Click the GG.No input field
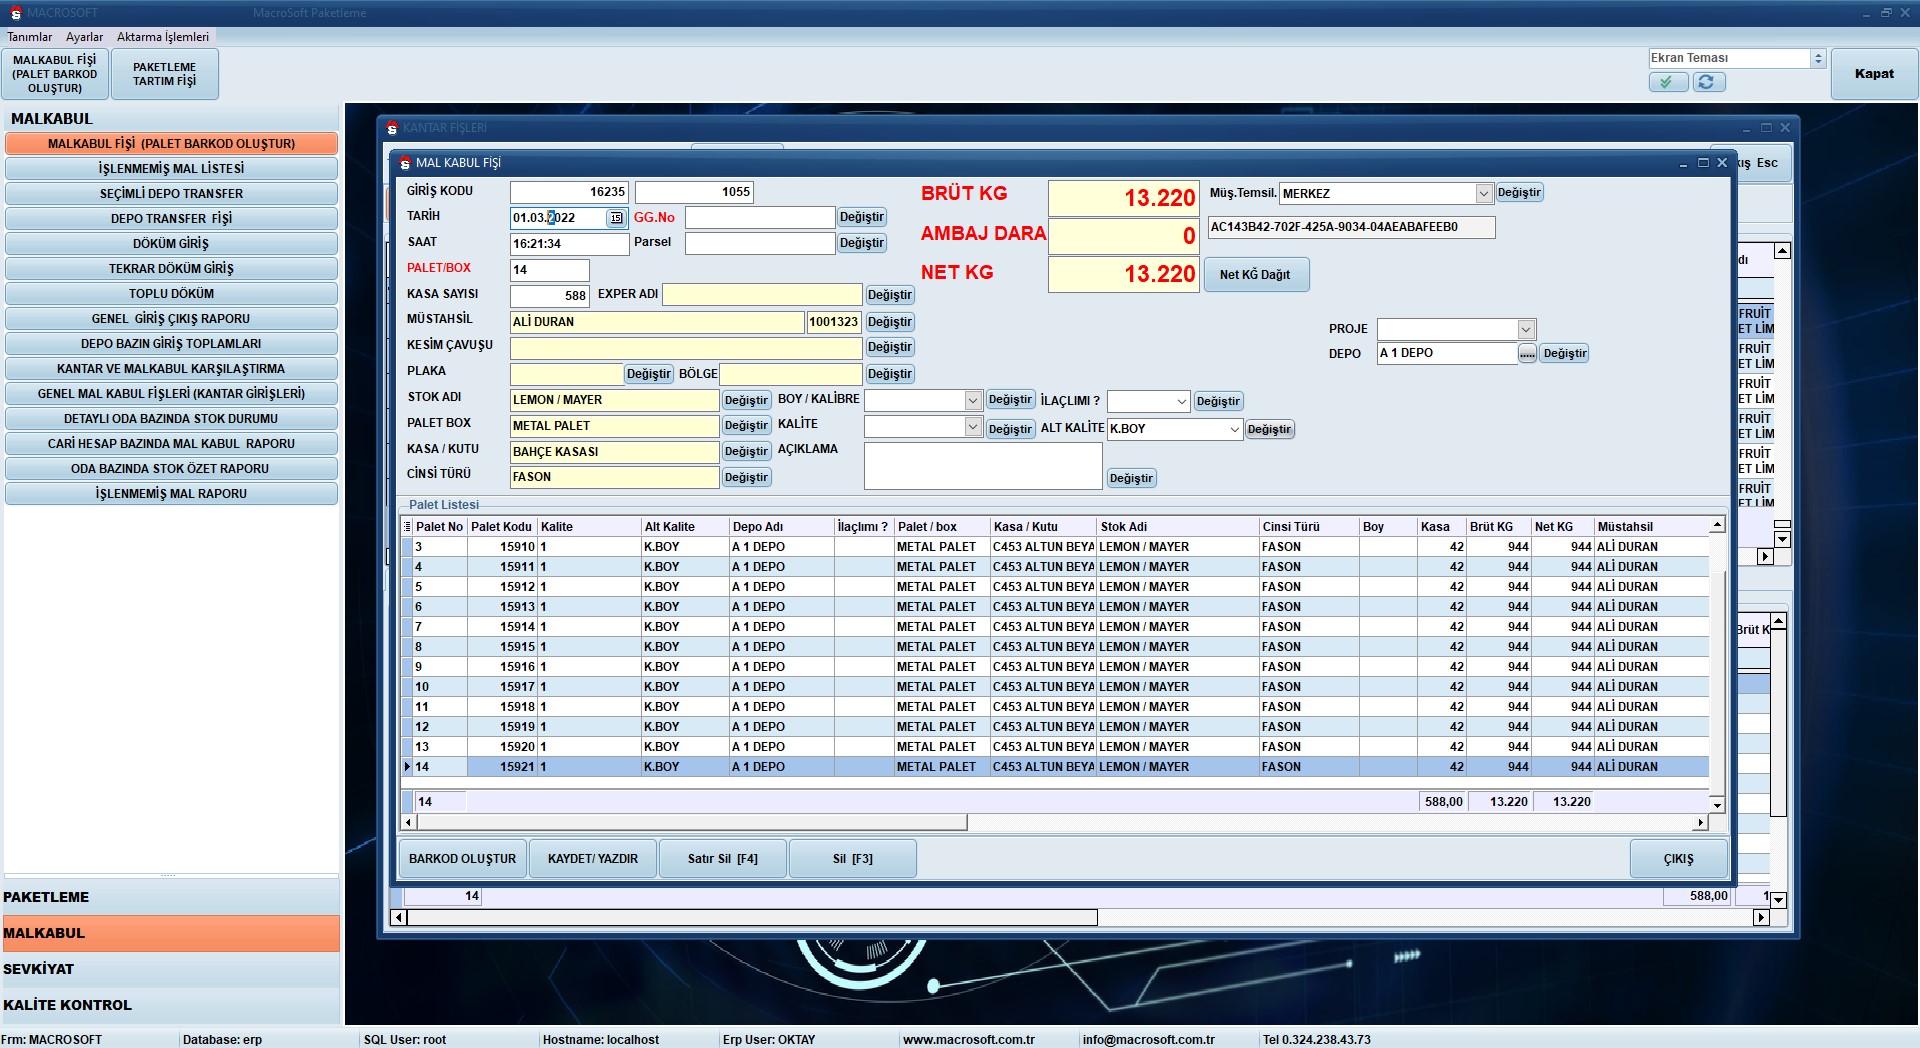The height and width of the screenshot is (1048, 1920). pos(759,218)
